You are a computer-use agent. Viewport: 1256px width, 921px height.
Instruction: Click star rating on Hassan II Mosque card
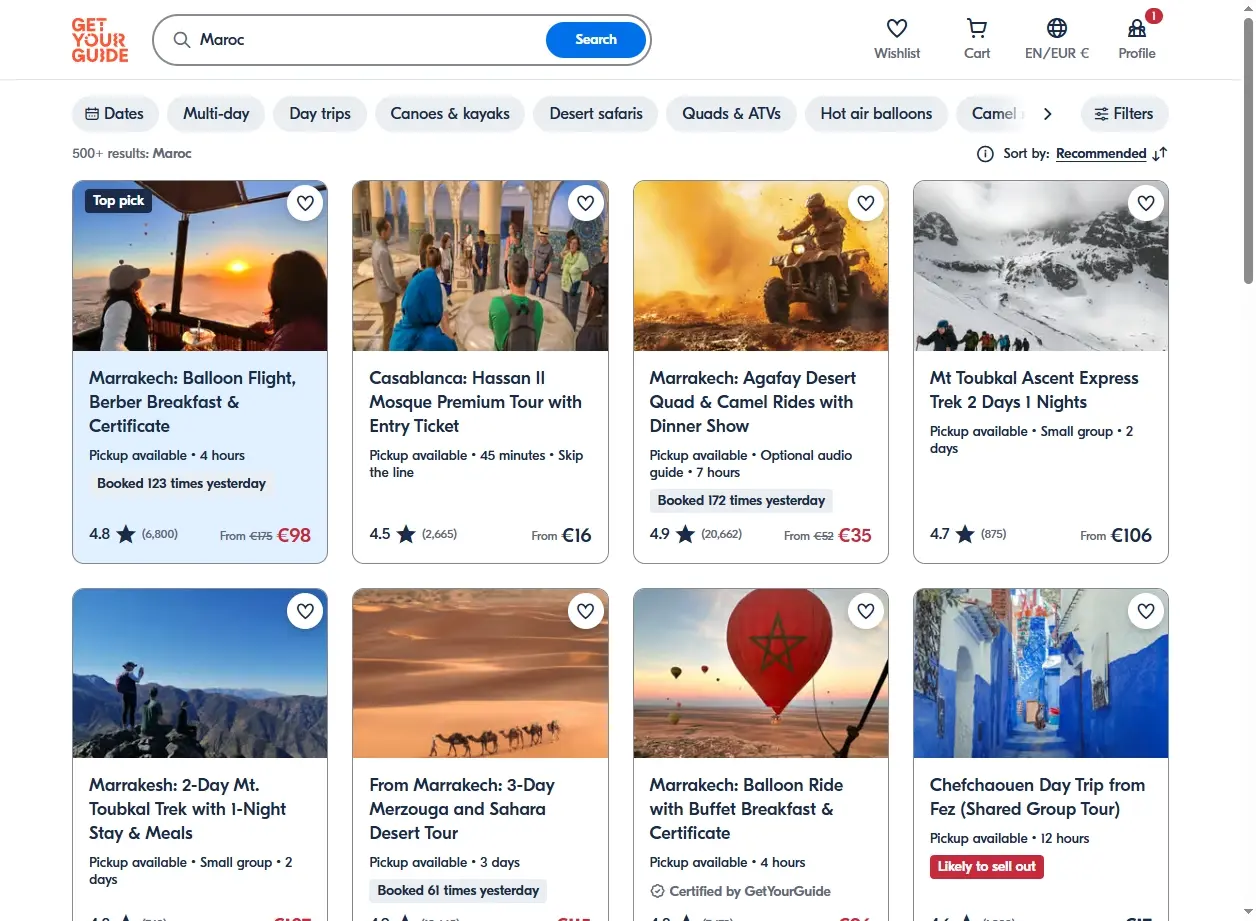click(x=406, y=534)
